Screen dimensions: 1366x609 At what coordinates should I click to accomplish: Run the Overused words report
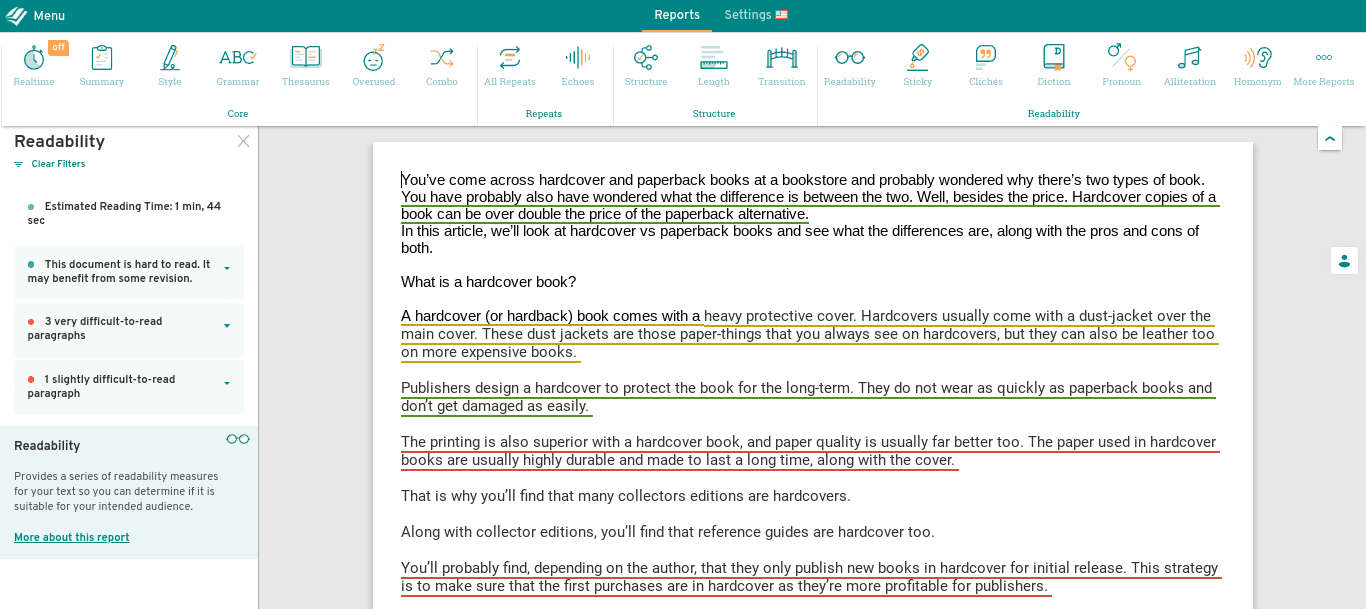(x=374, y=65)
